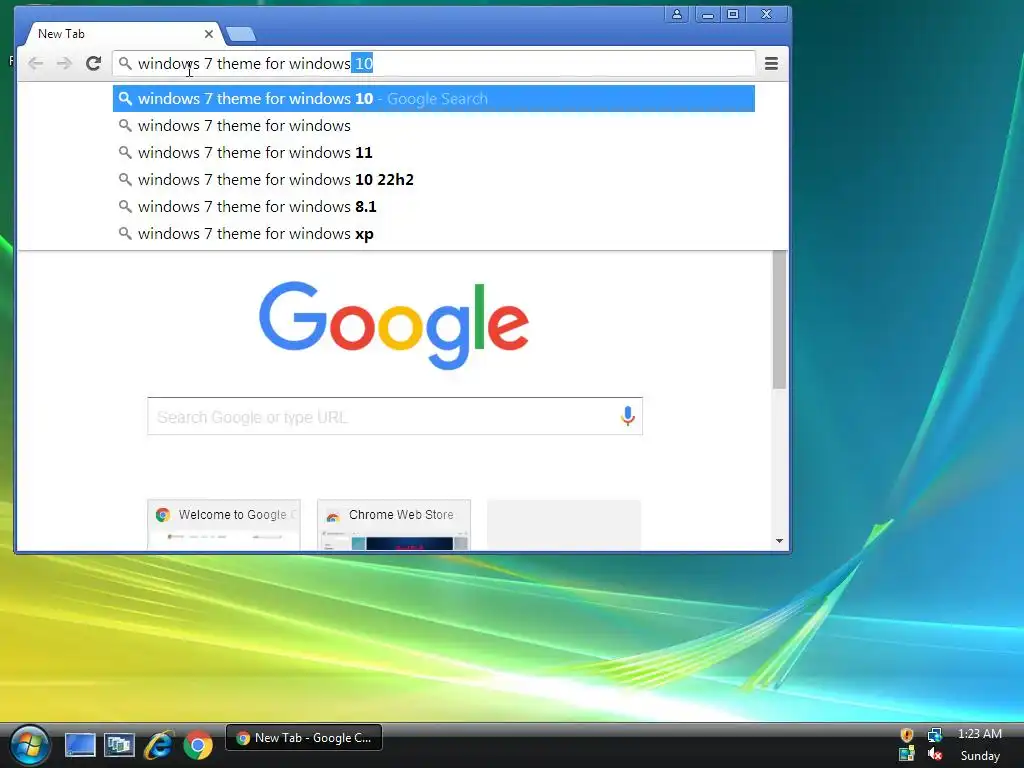Reload the page with refresh icon
This screenshot has height=768, width=1024.
[93, 63]
